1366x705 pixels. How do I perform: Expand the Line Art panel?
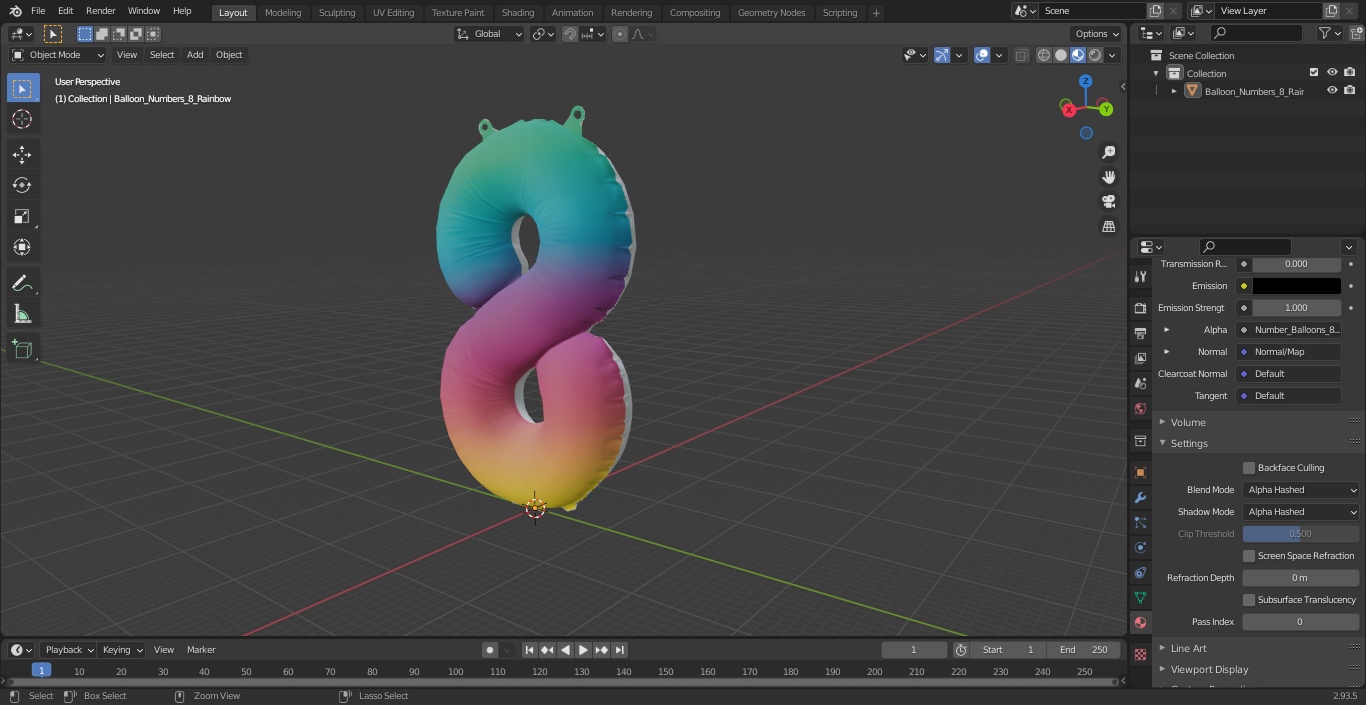1188,648
